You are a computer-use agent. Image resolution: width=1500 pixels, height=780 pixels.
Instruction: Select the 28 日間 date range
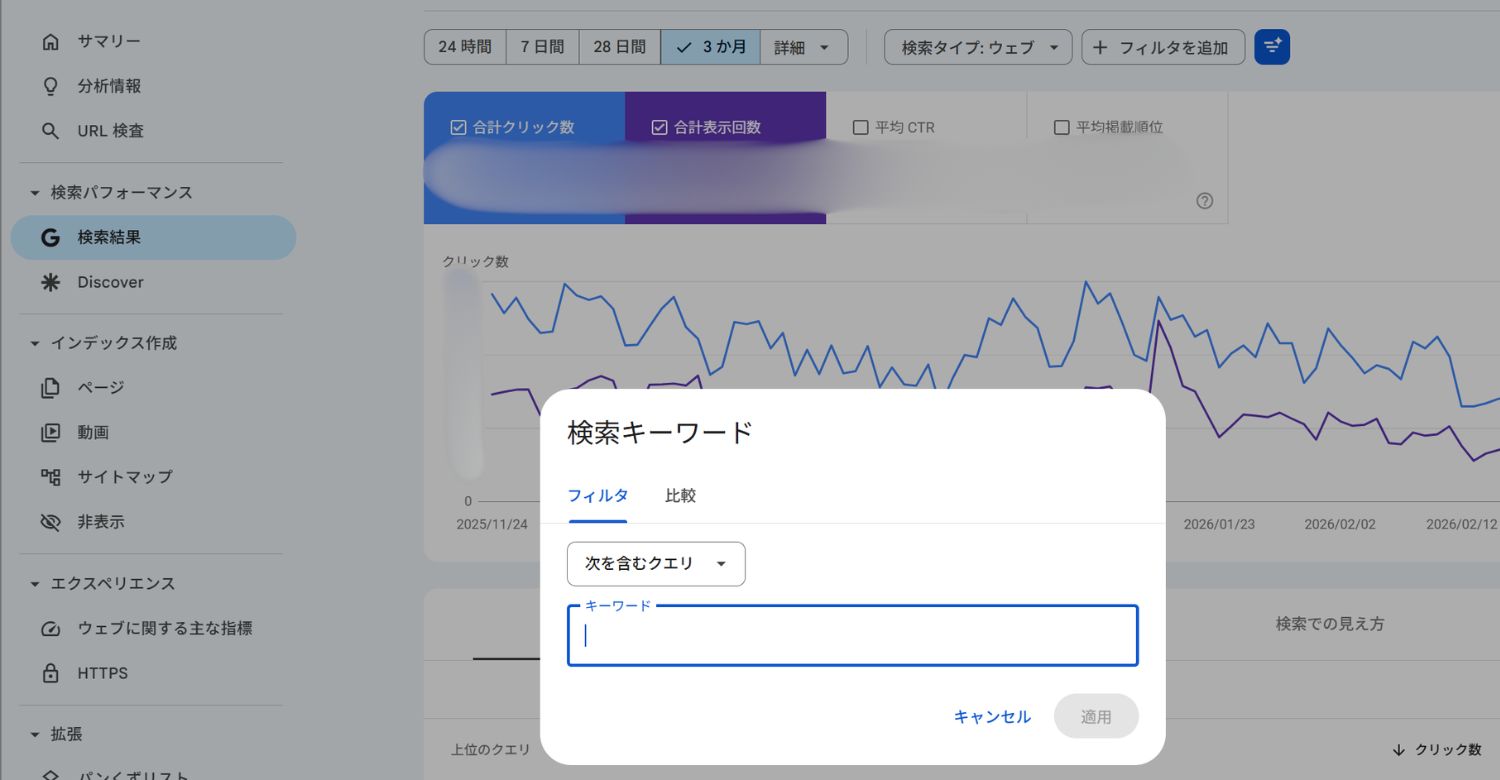pyautogui.click(x=620, y=47)
